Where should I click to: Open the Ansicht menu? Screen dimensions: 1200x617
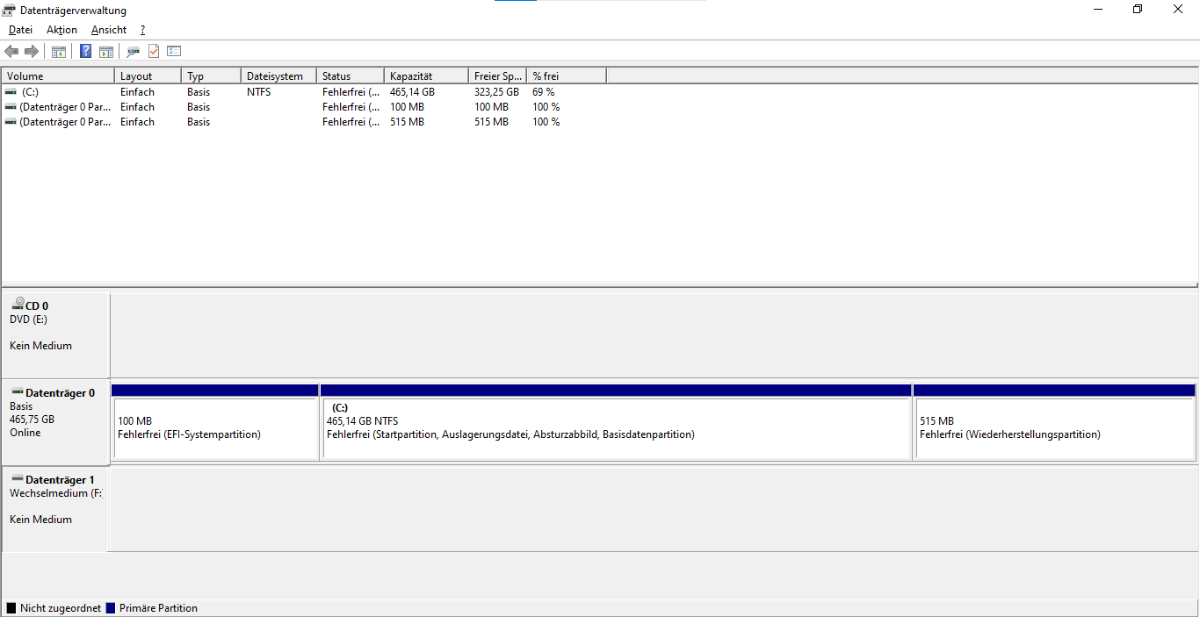click(109, 30)
